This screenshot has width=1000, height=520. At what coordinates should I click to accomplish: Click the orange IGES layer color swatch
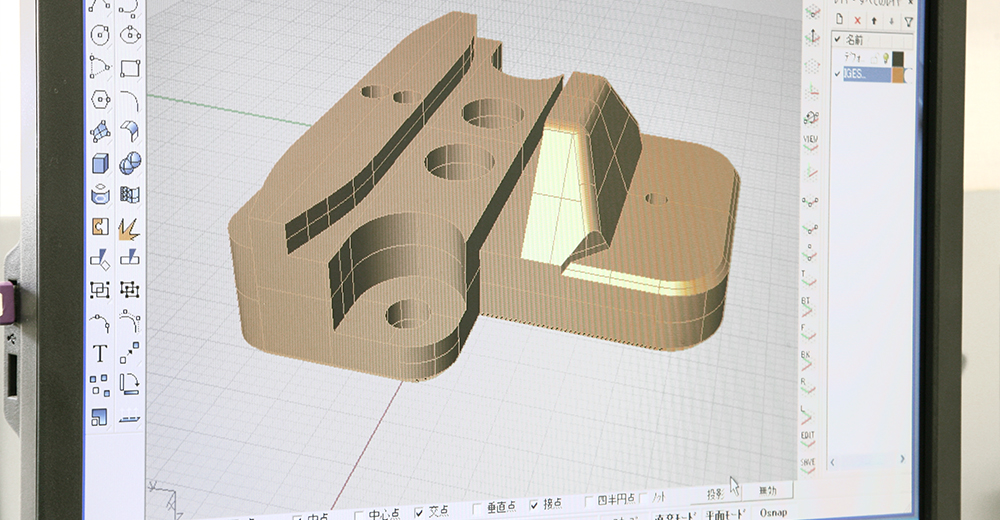(899, 75)
